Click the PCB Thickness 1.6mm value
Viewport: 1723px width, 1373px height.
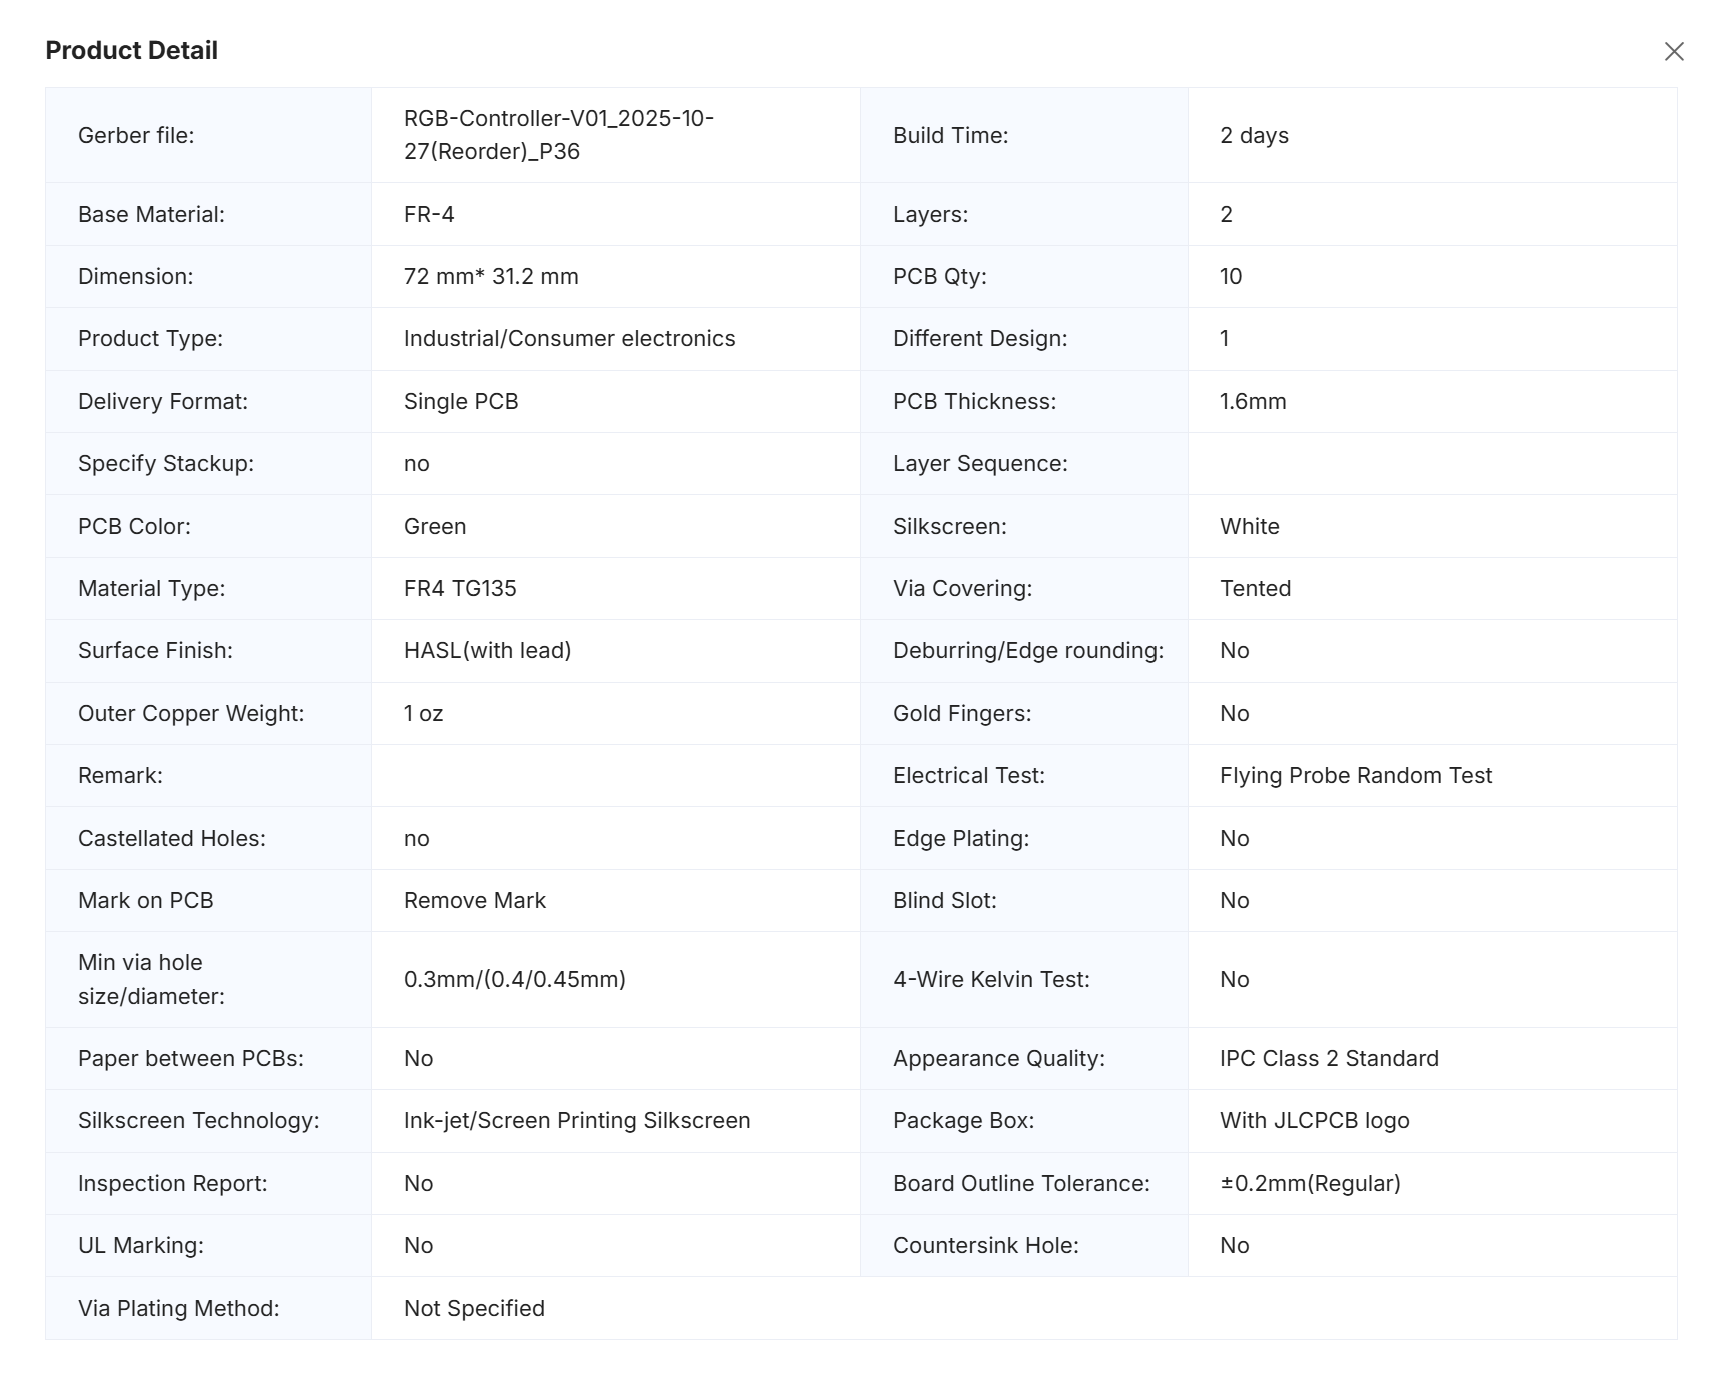point(1253,401)
